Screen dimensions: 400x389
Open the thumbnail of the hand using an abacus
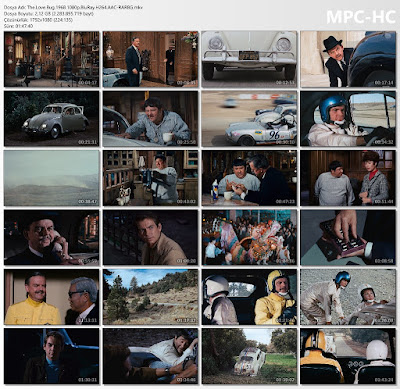click(x=348, y=238)
